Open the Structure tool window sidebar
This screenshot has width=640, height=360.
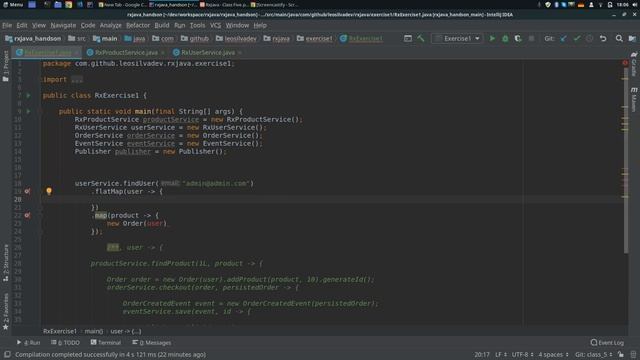(6, 263)
